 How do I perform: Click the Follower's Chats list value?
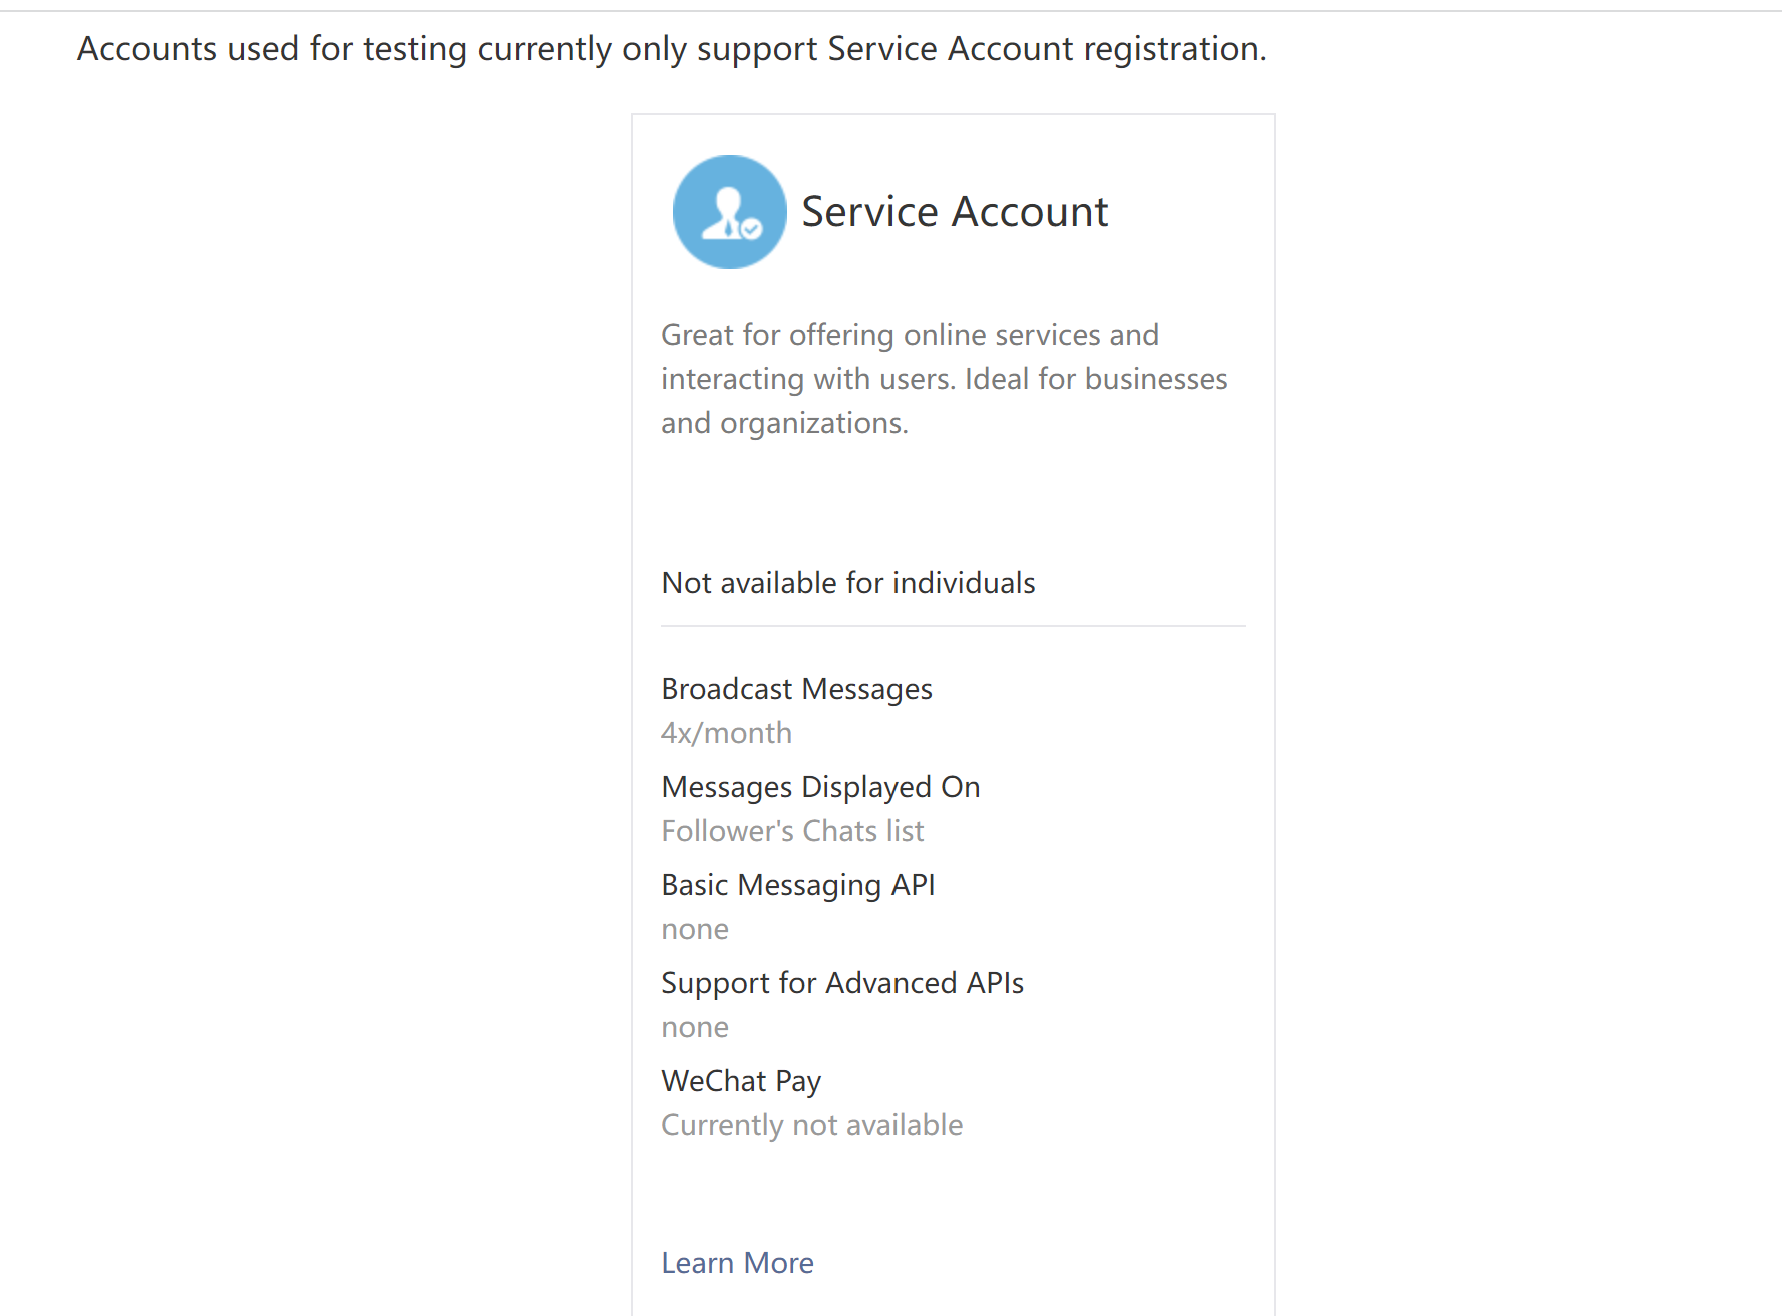tap(792, 831)
